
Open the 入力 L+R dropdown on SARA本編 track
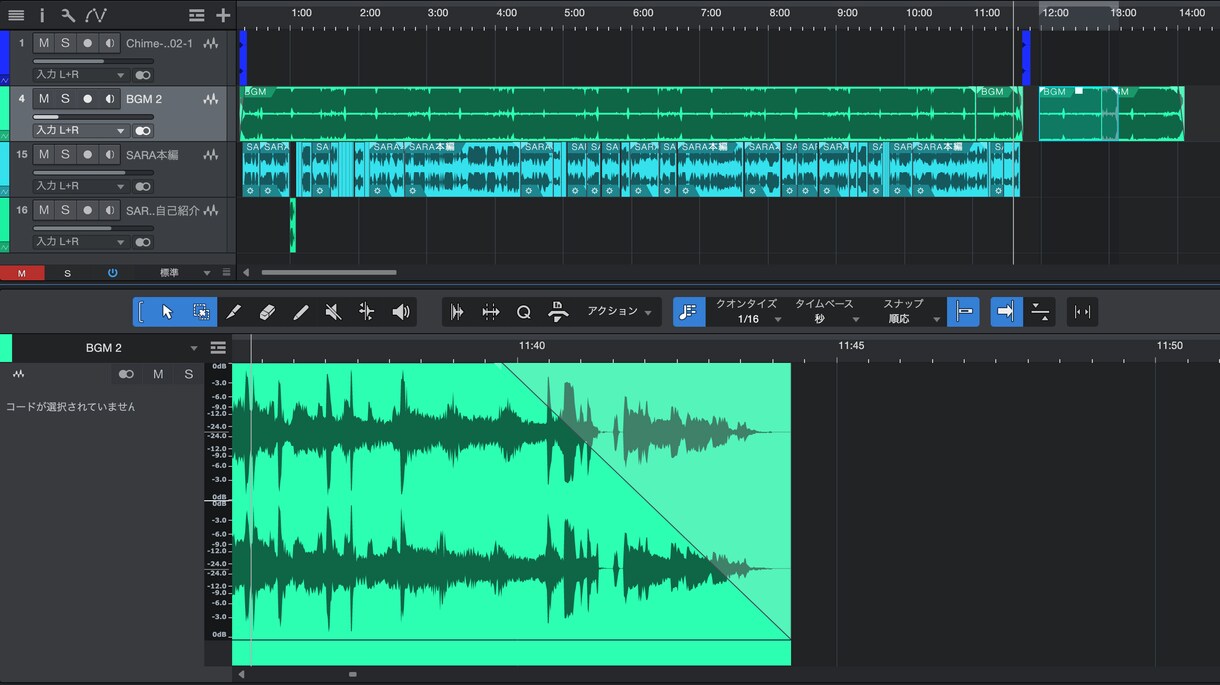80,186
